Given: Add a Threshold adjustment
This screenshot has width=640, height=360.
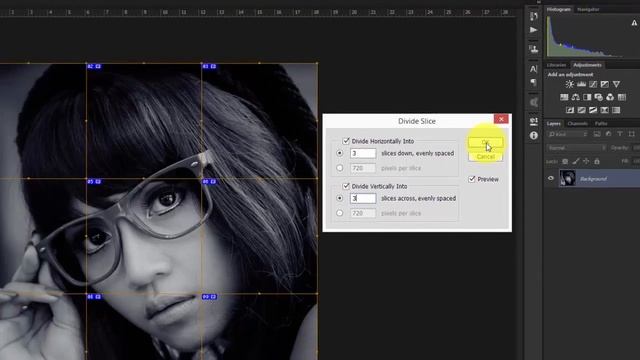Looking at the screenshot, I should (593, 110).
